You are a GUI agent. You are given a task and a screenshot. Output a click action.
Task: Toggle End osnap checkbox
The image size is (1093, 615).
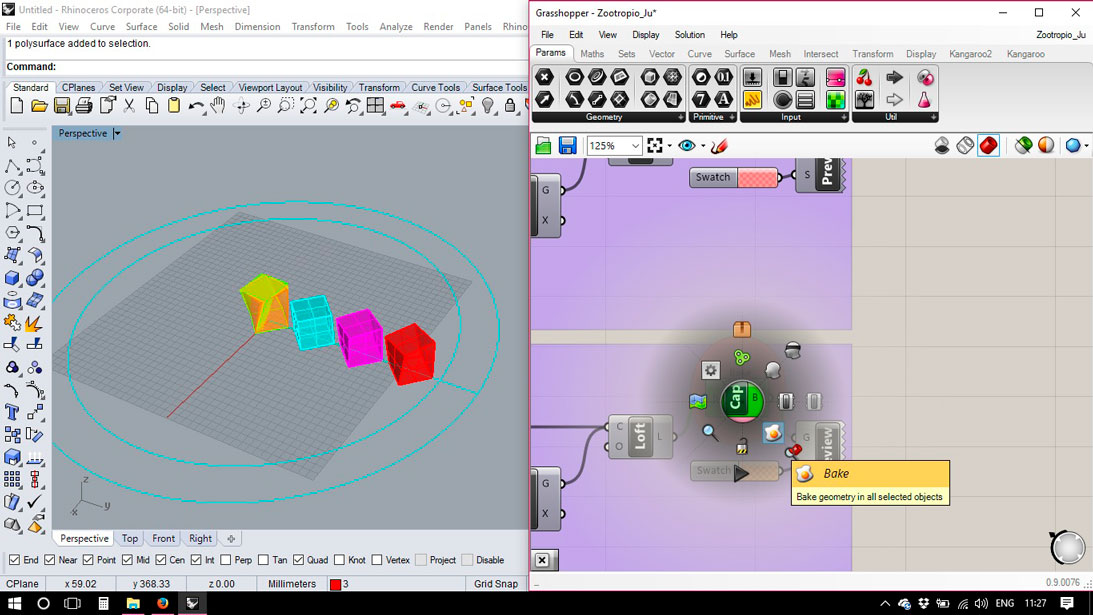(14, 560)
